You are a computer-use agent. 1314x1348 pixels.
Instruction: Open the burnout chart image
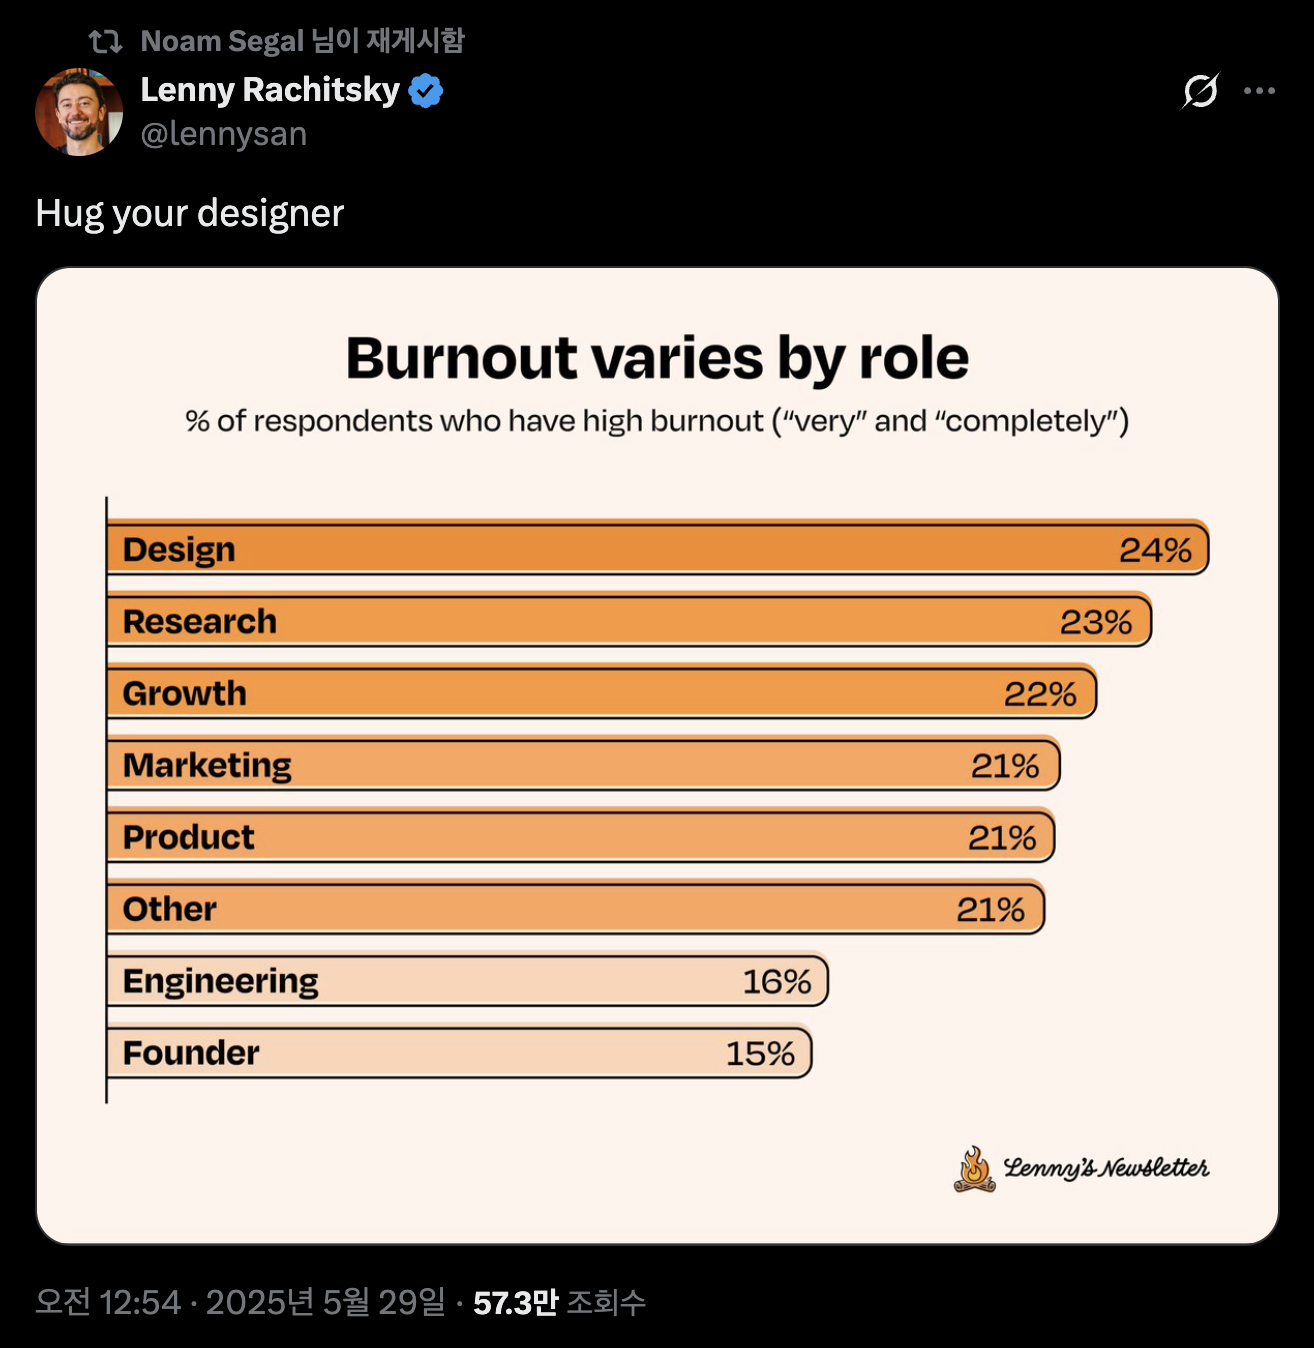[x=657, y=756]
